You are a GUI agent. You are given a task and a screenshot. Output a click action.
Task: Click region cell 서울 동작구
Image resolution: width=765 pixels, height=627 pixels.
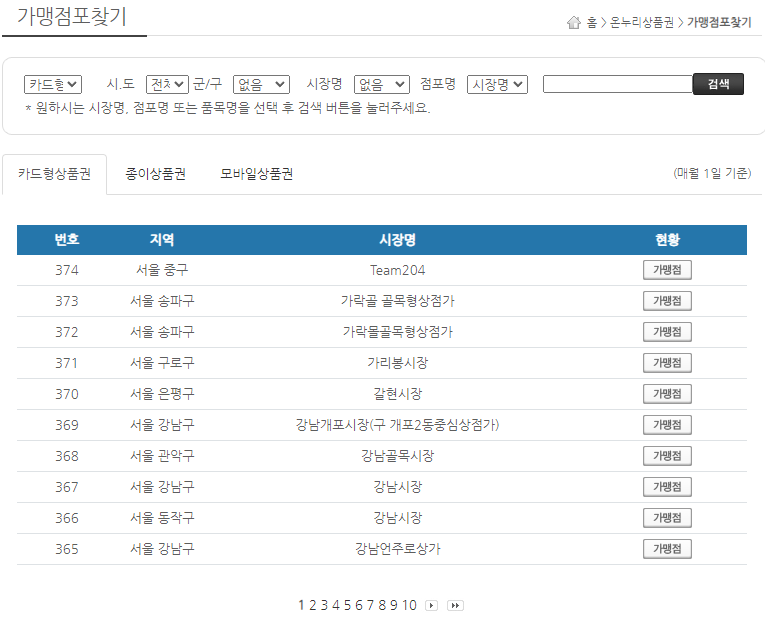162,518
